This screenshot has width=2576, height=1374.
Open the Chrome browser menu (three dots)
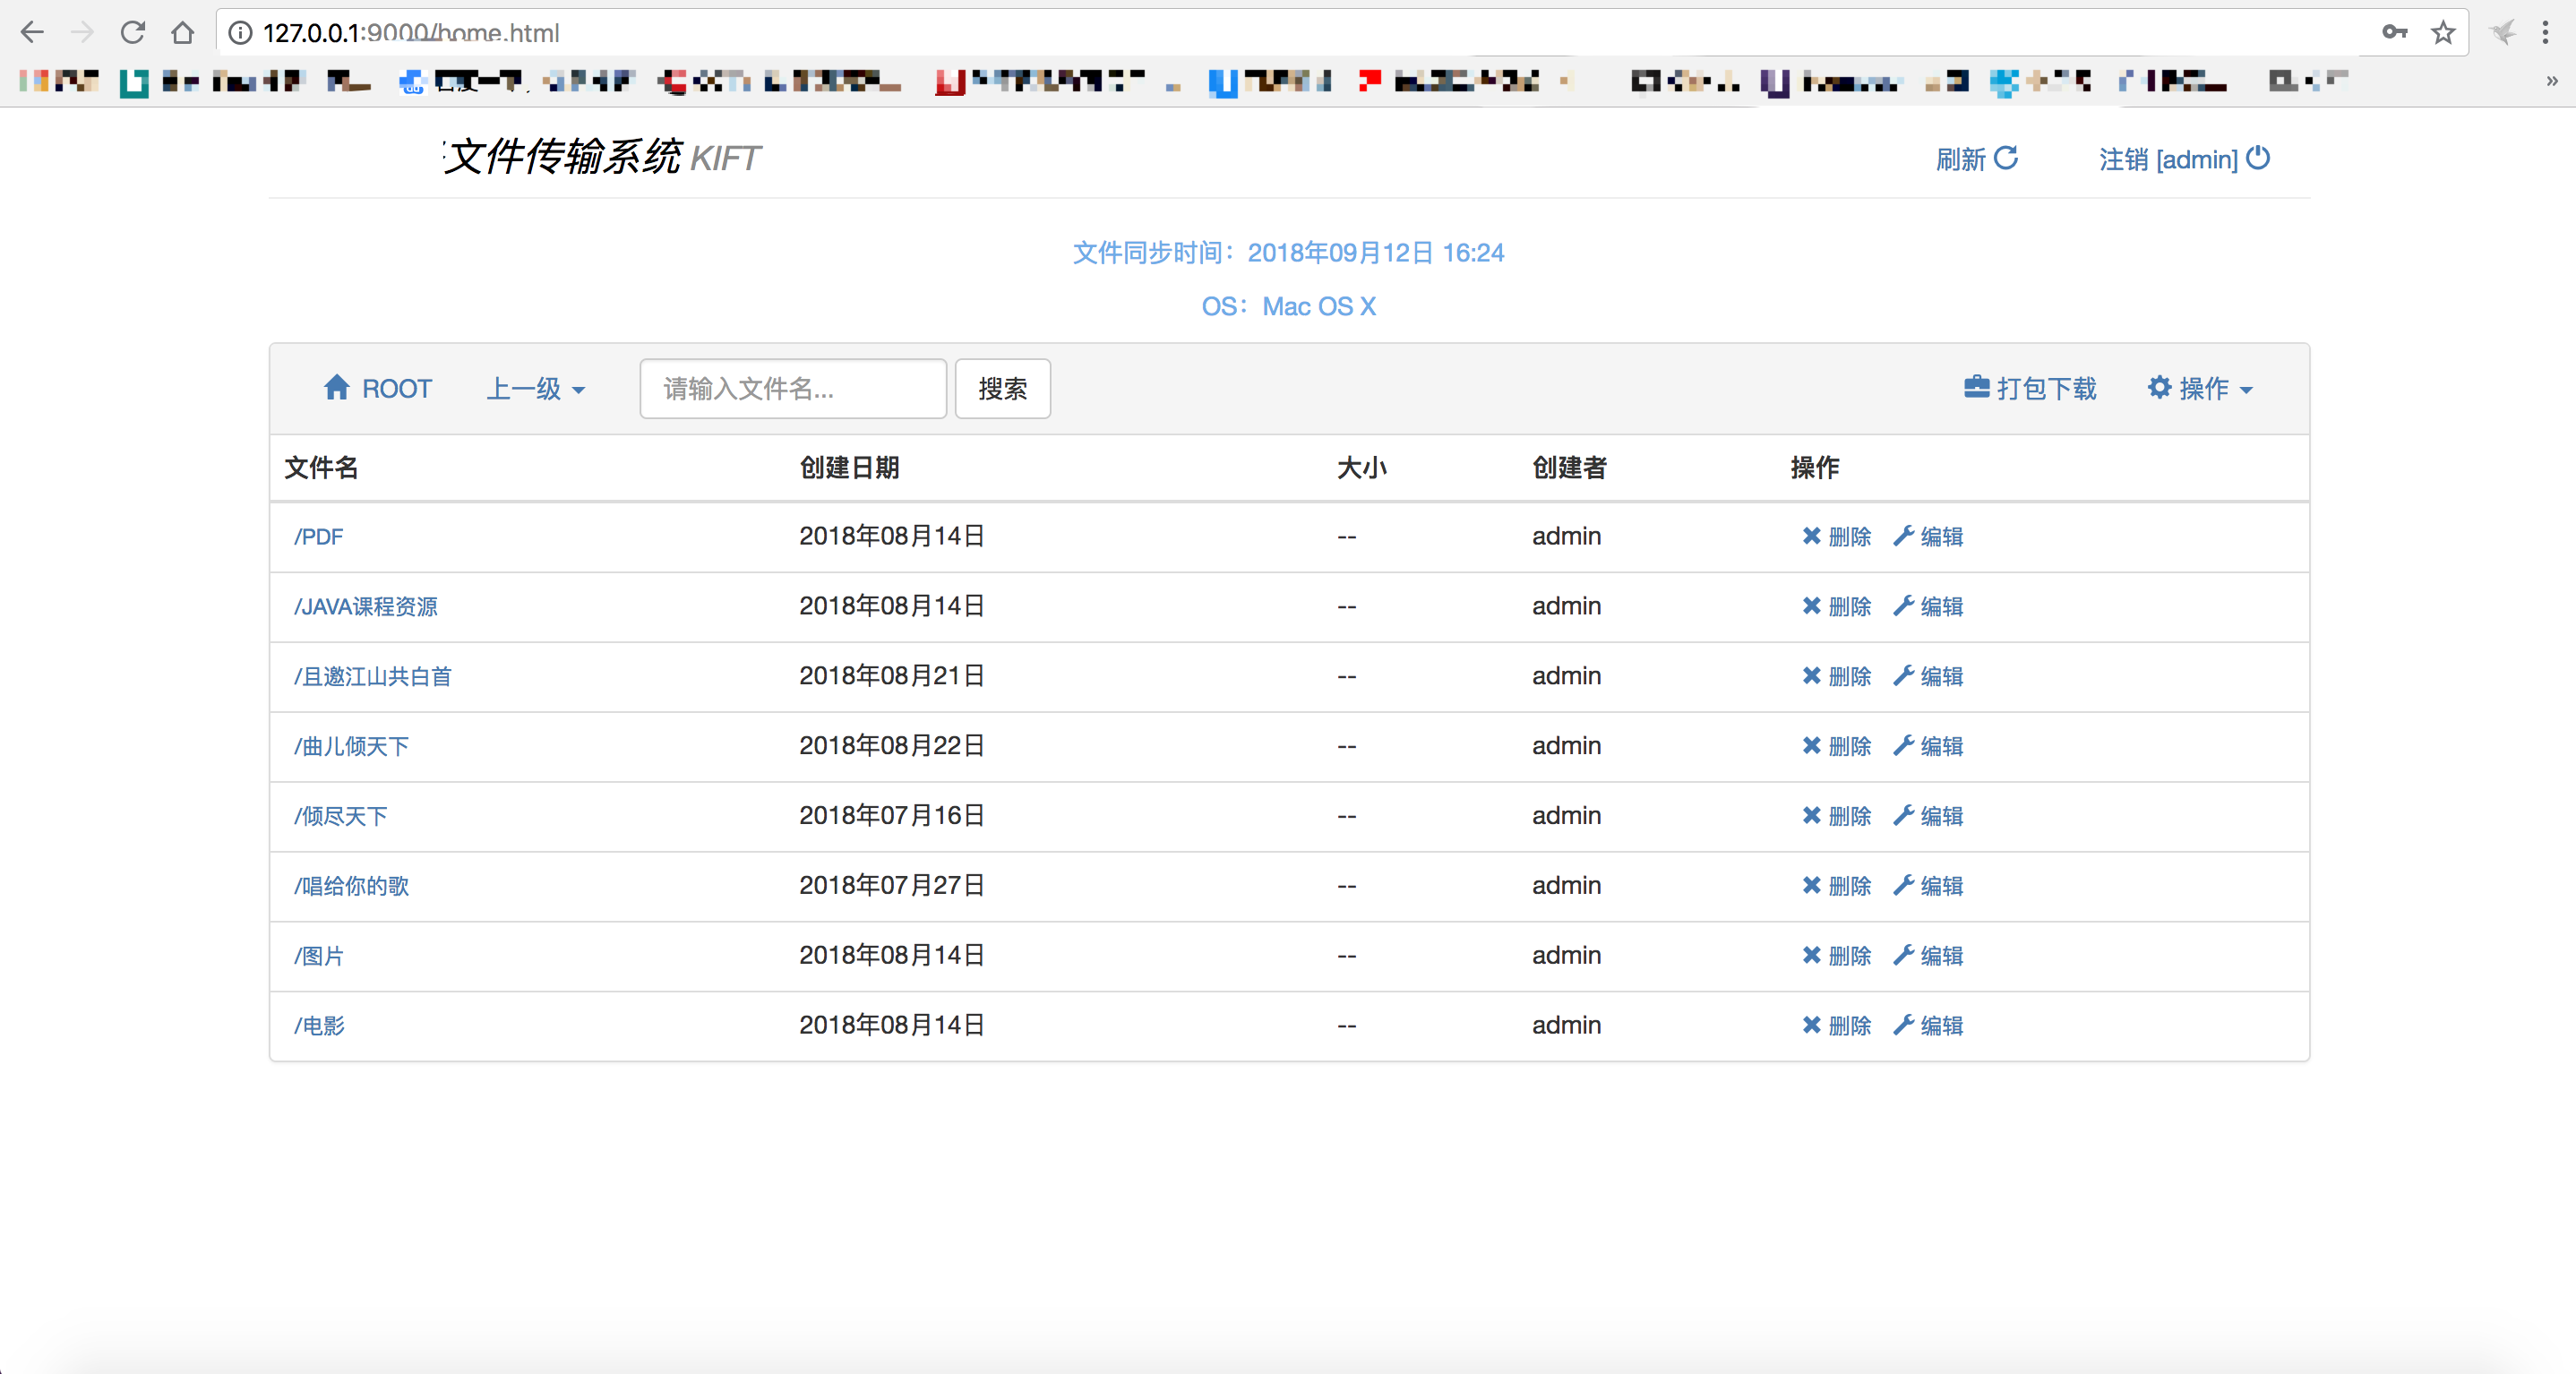coord(2545,32)
